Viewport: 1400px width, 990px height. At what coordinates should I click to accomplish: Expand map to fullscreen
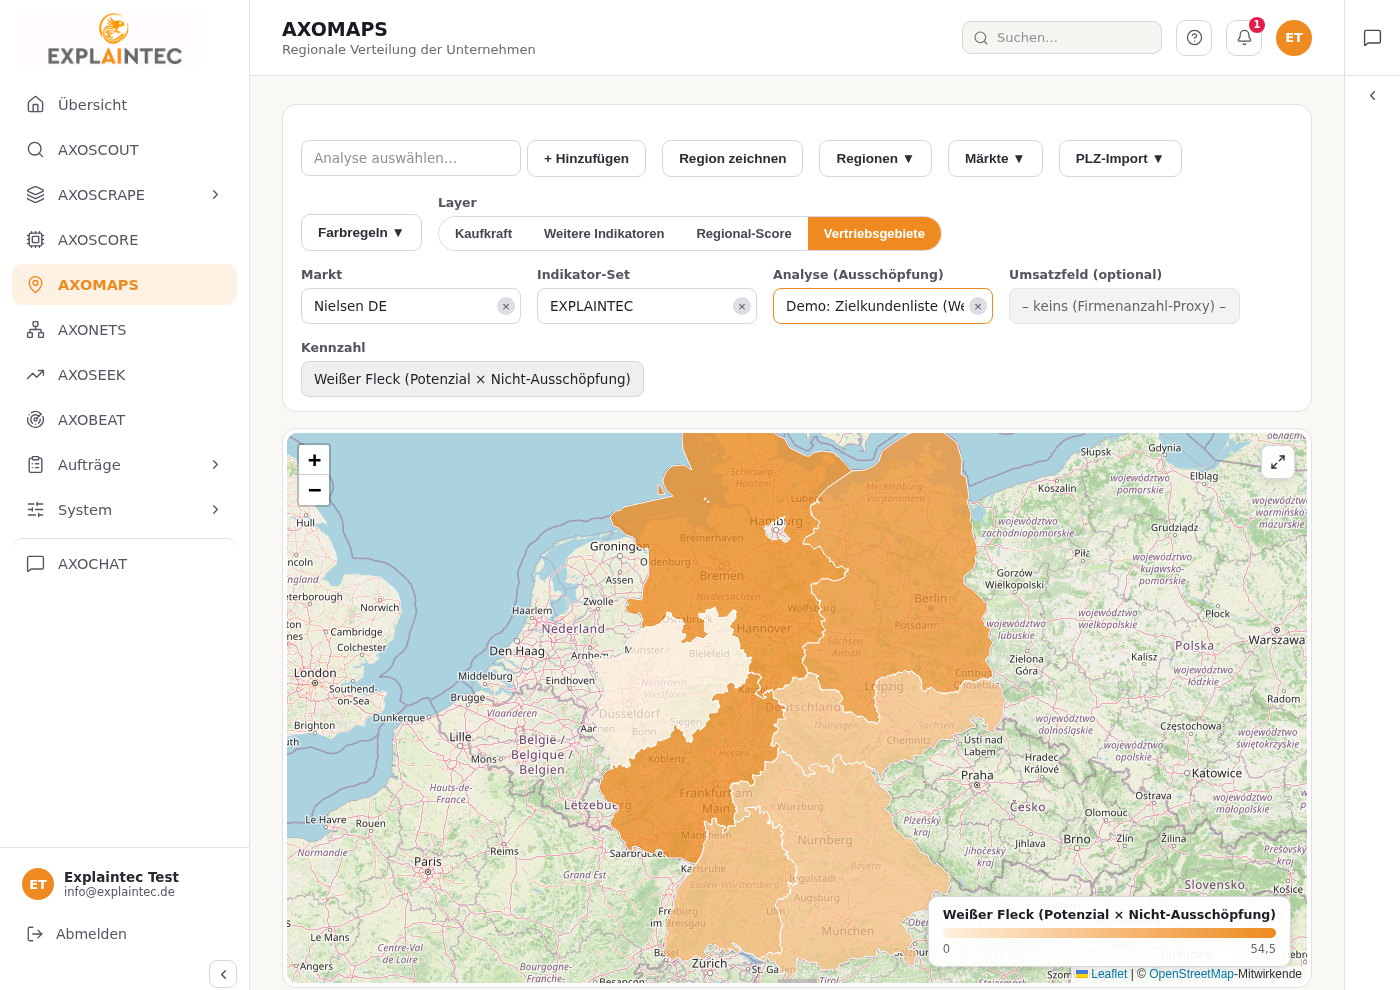tap(1278, 462)
